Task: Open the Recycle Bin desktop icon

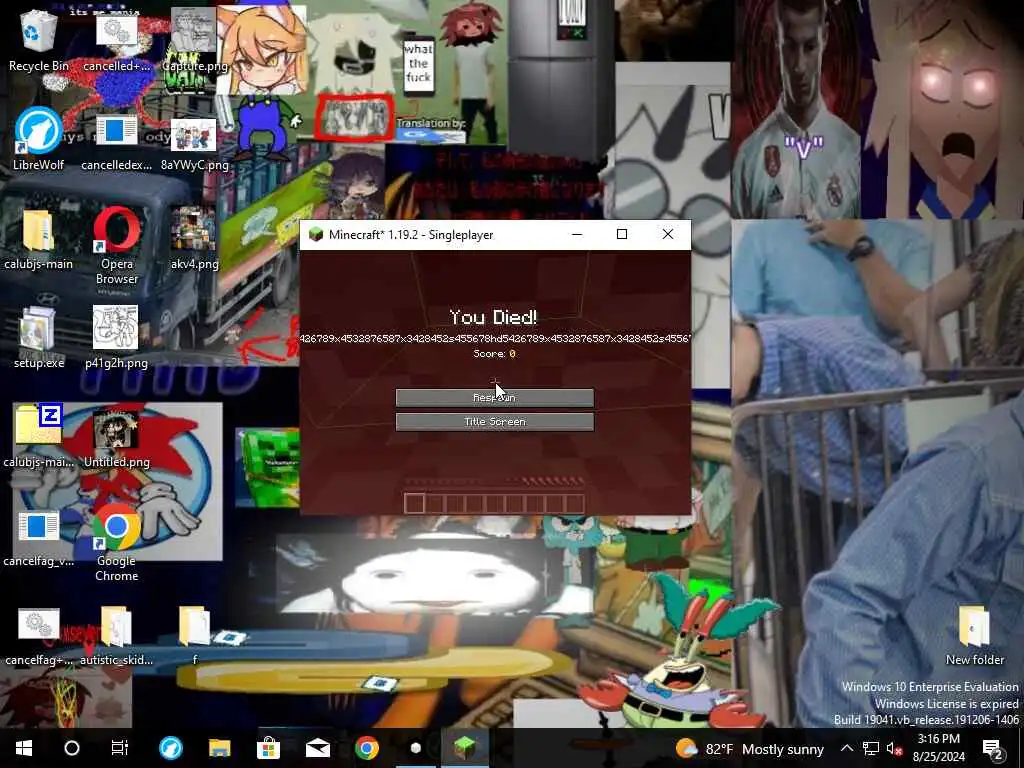Action: (x=38, y=40)
